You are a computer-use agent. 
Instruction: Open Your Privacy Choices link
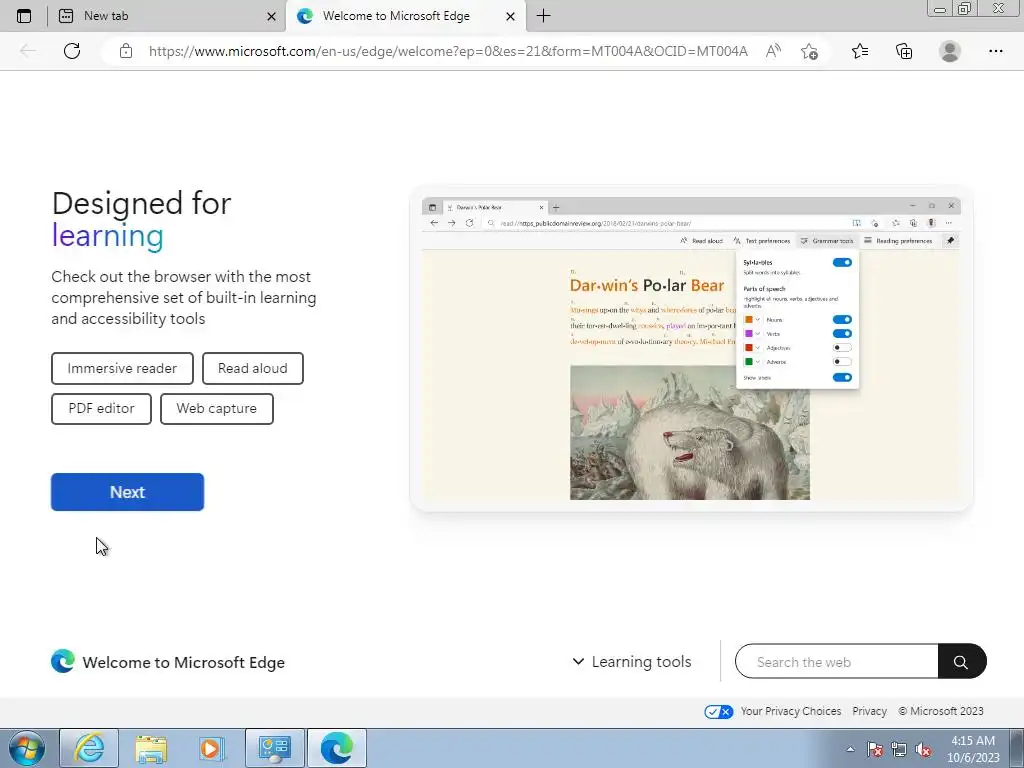pos(790,711)
